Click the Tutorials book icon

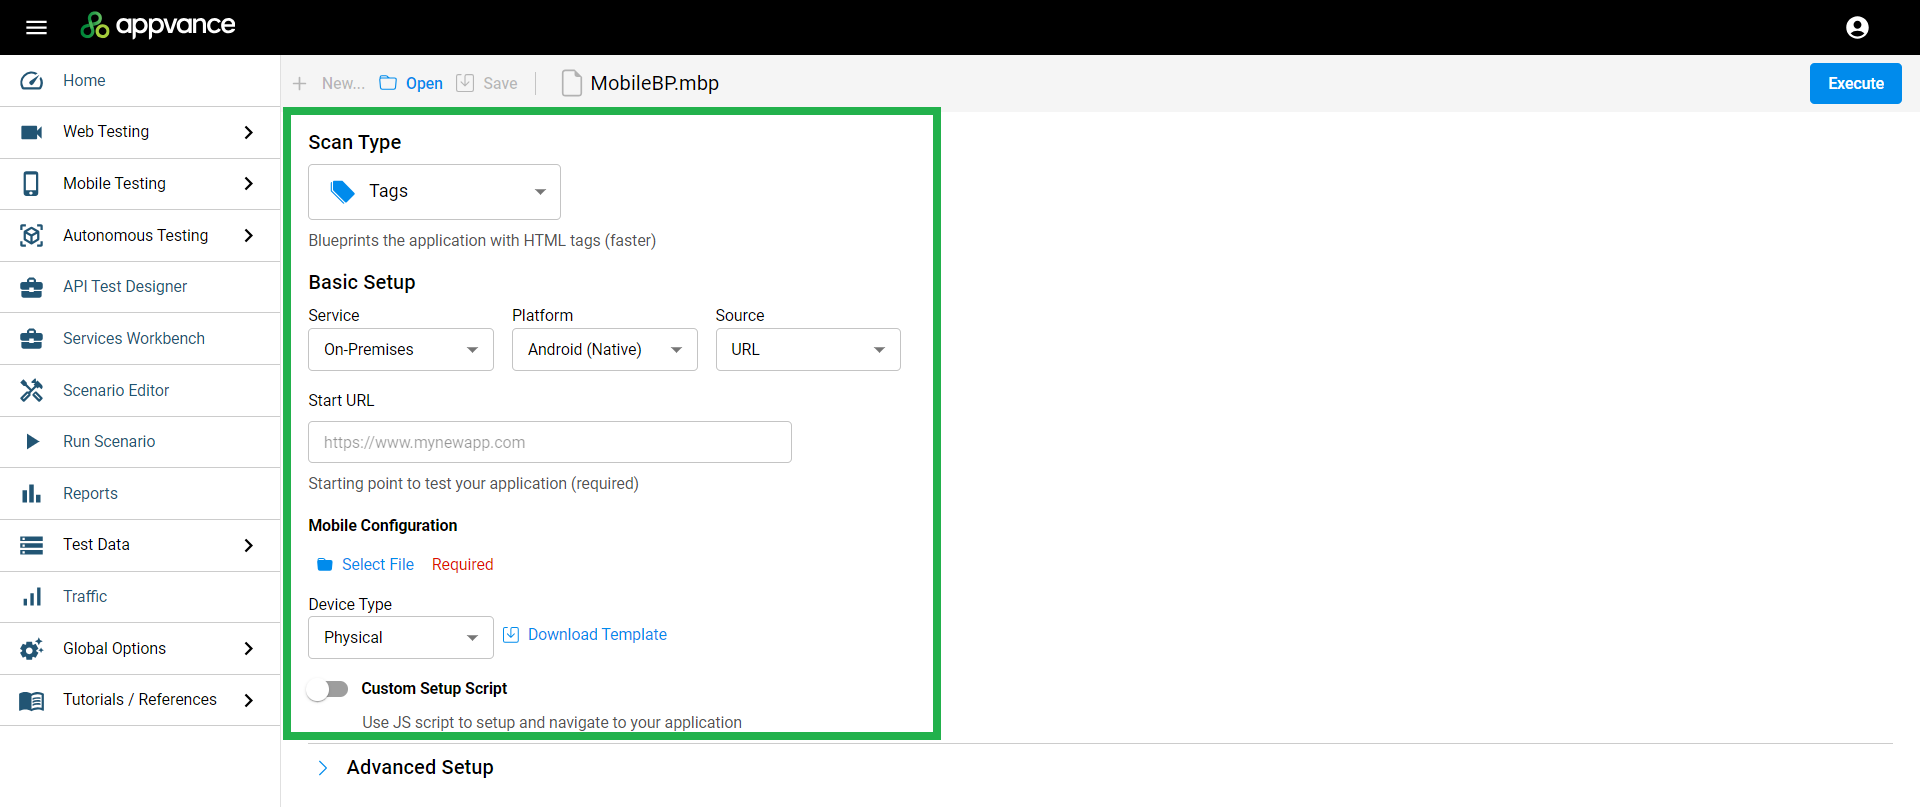click(32, 700)
